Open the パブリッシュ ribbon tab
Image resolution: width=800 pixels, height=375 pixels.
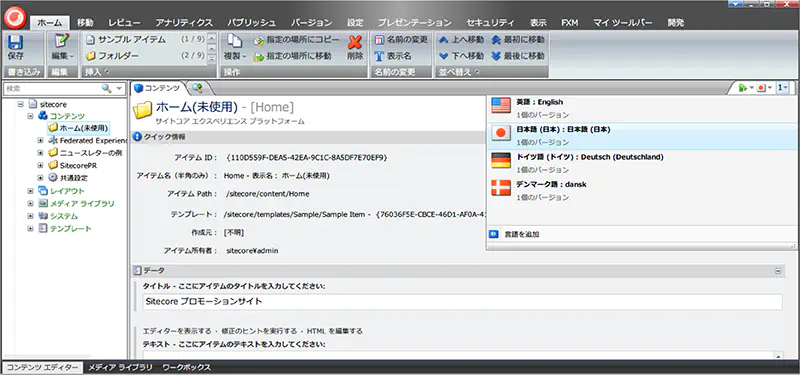pos(252,22)
